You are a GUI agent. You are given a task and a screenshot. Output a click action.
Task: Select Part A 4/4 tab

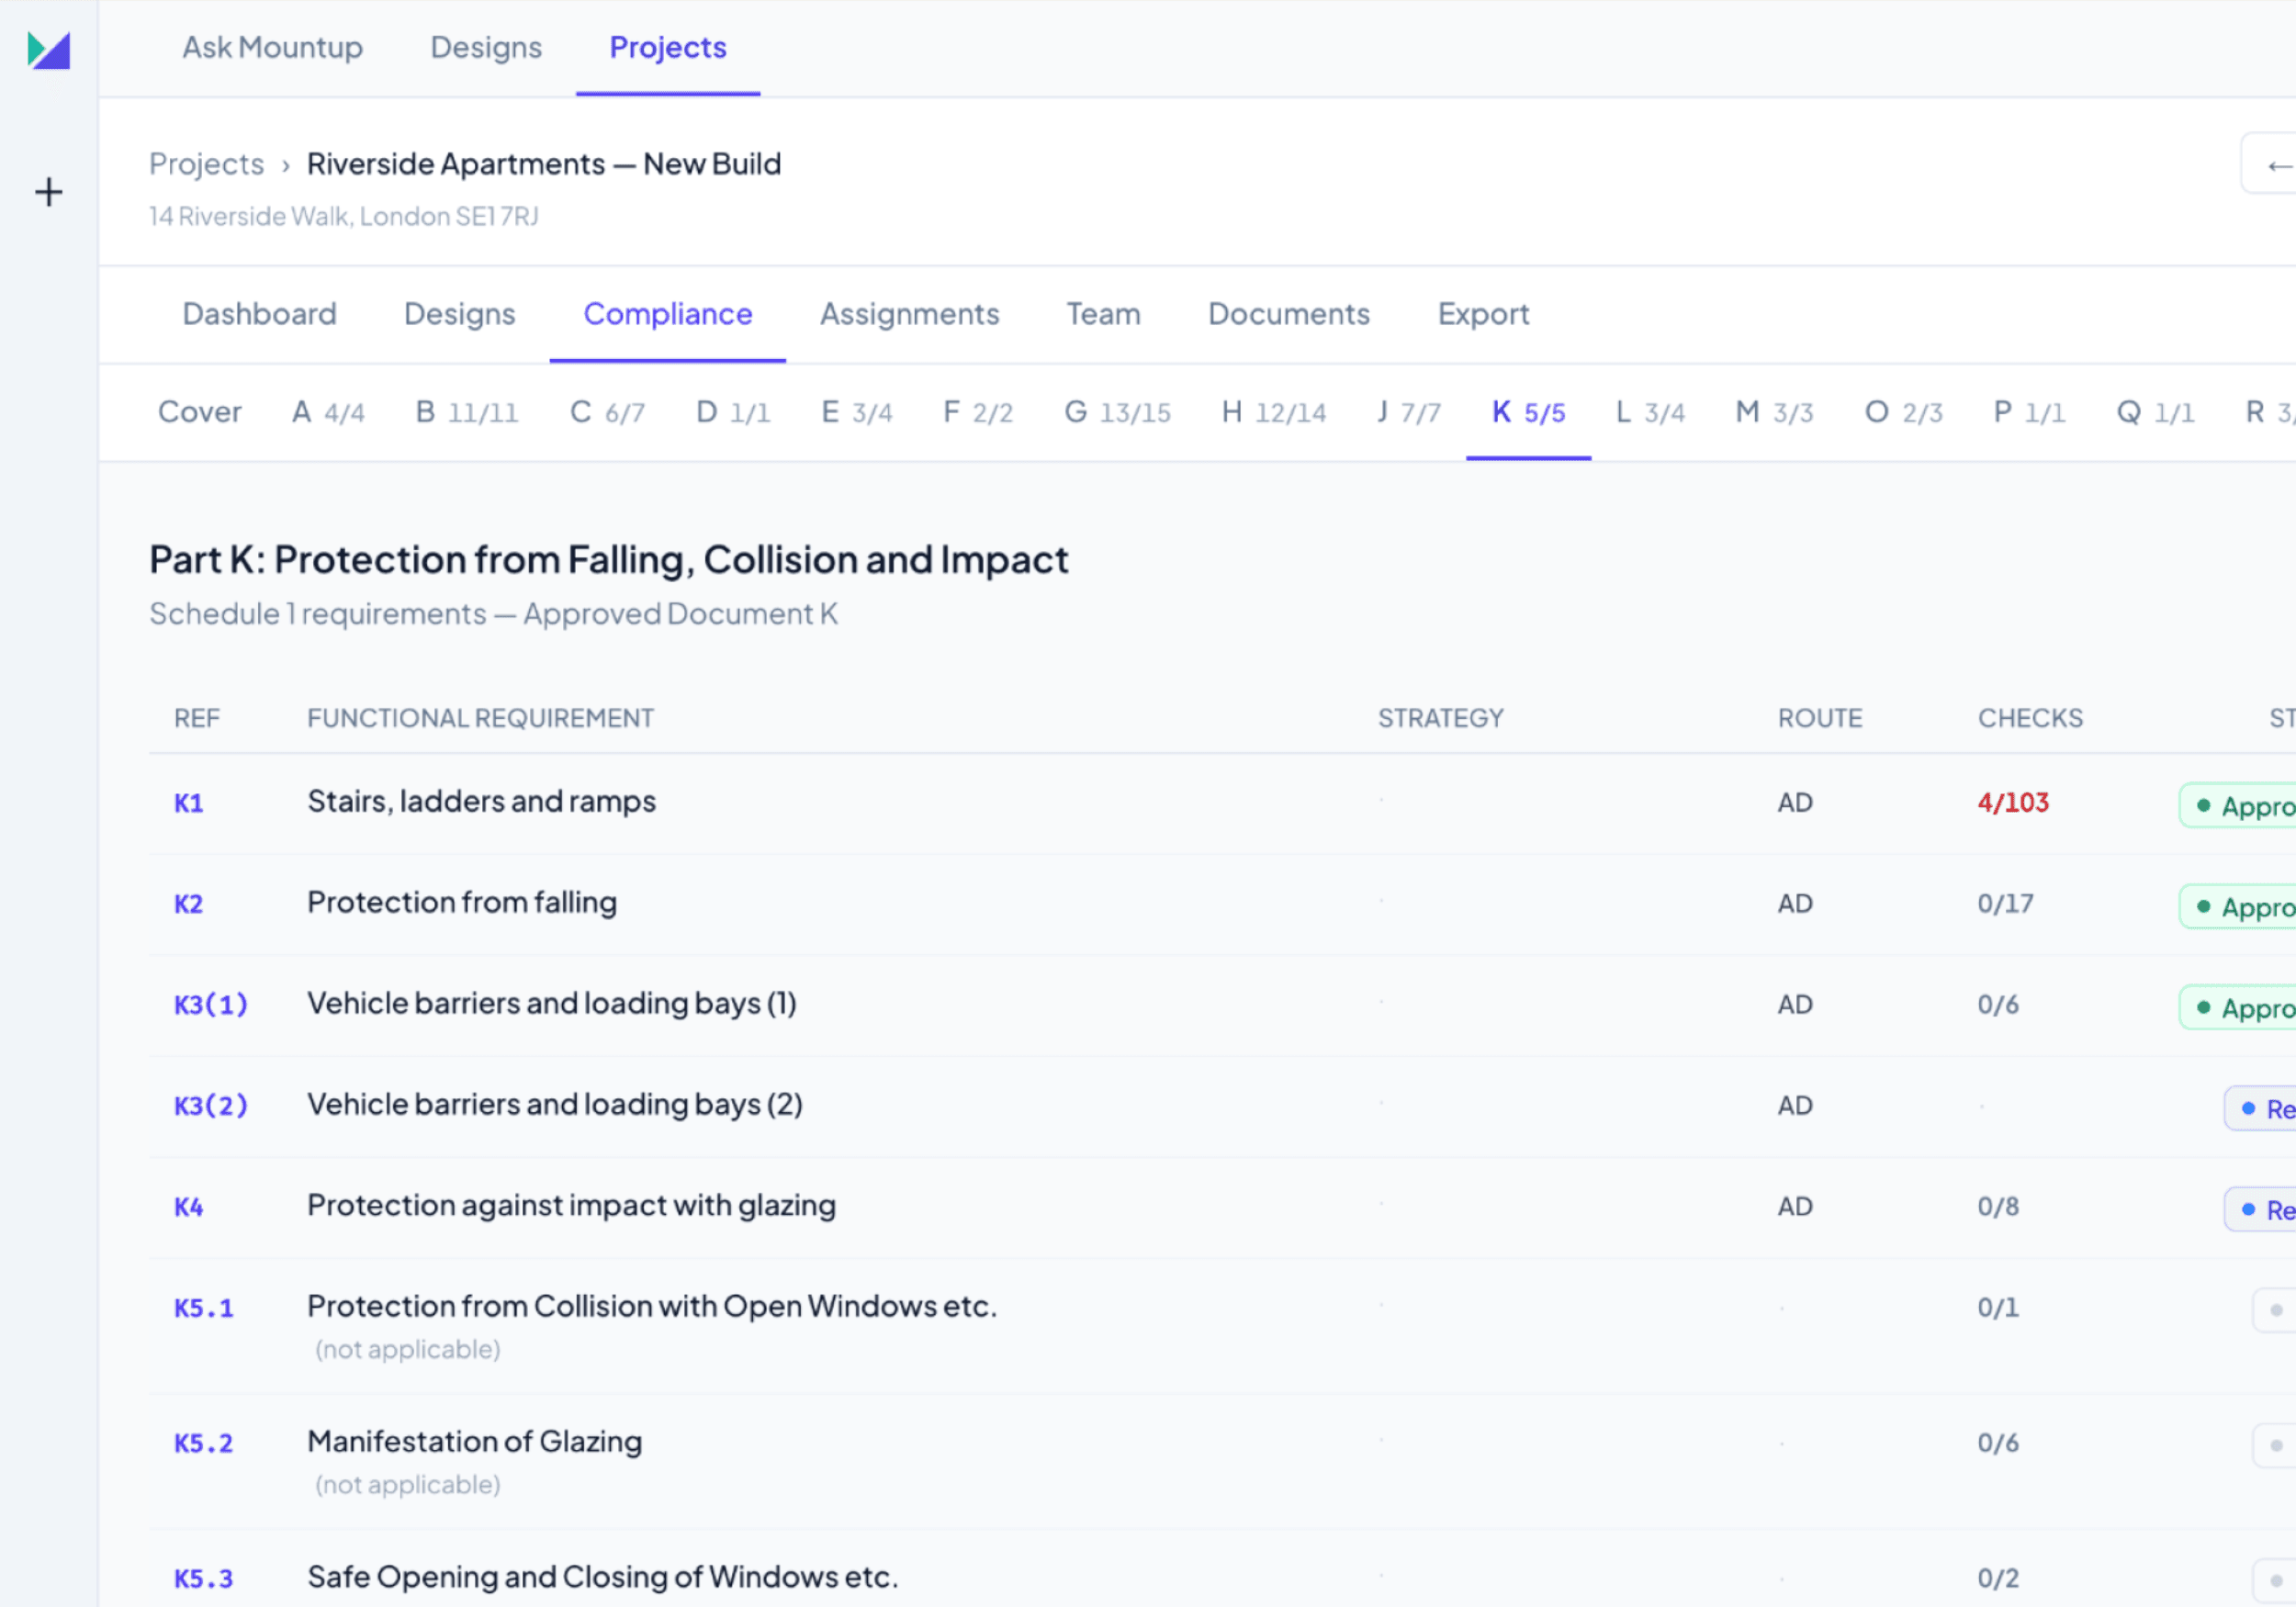[328, 412]
